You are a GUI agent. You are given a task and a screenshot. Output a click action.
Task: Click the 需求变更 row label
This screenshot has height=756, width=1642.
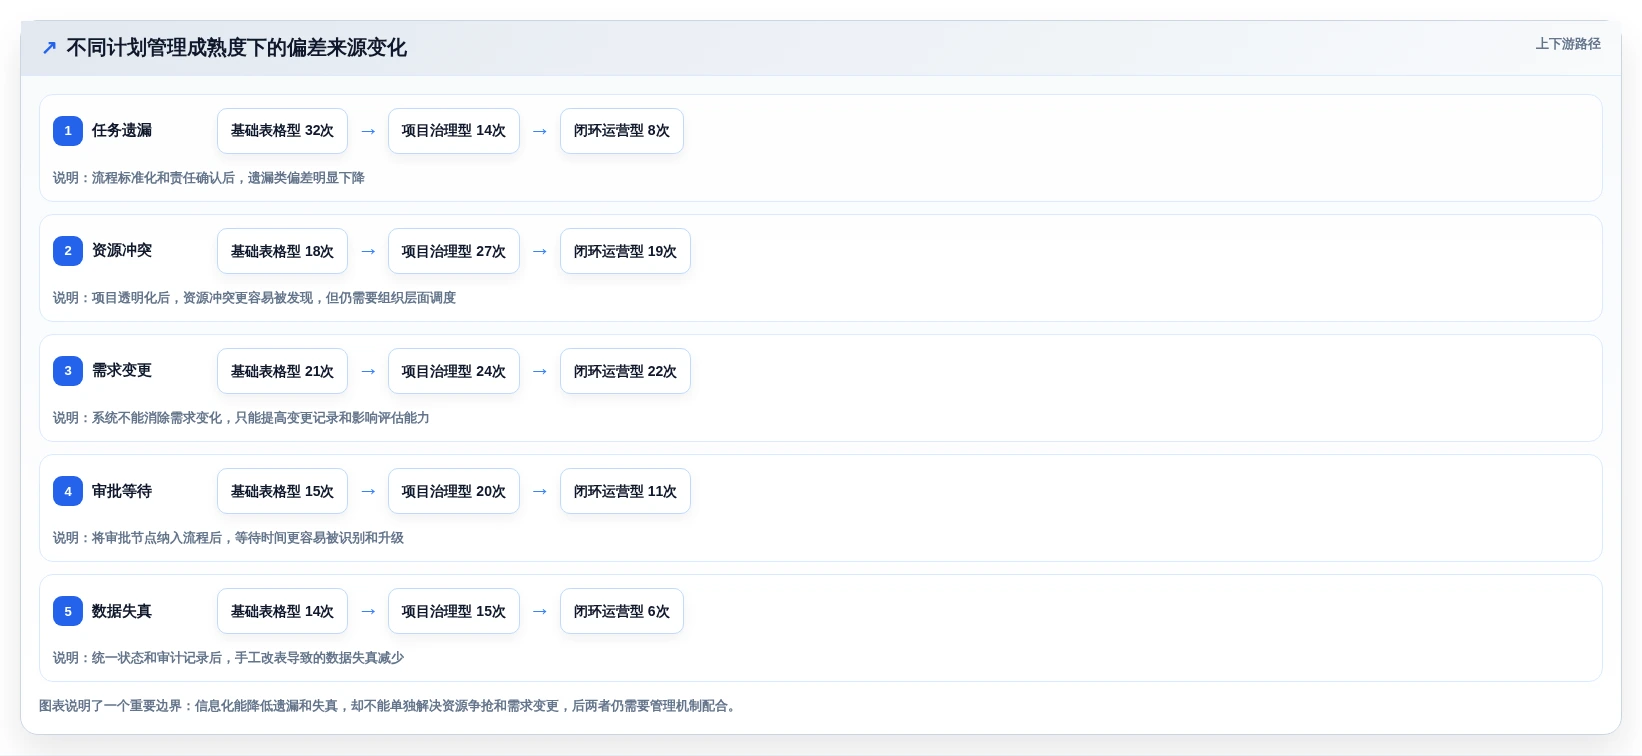[122, 371]
